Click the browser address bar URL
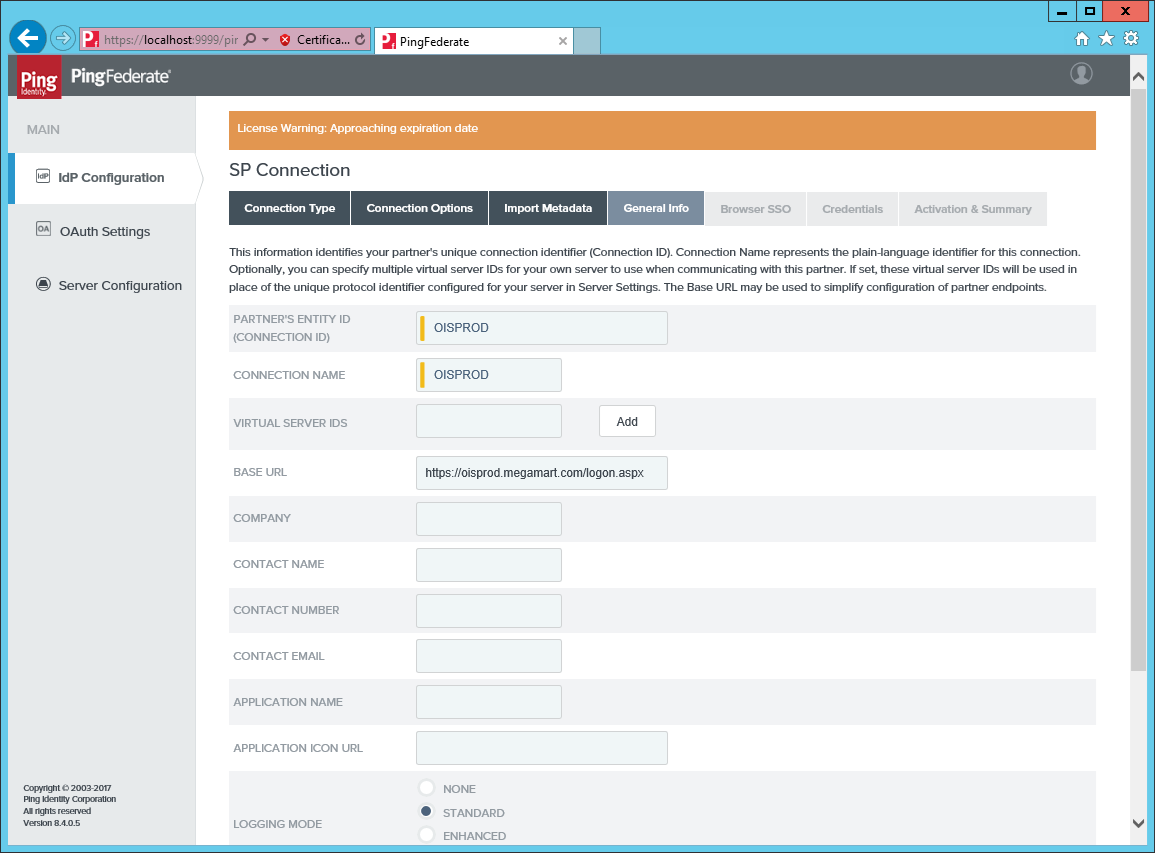 pos(171,40)
